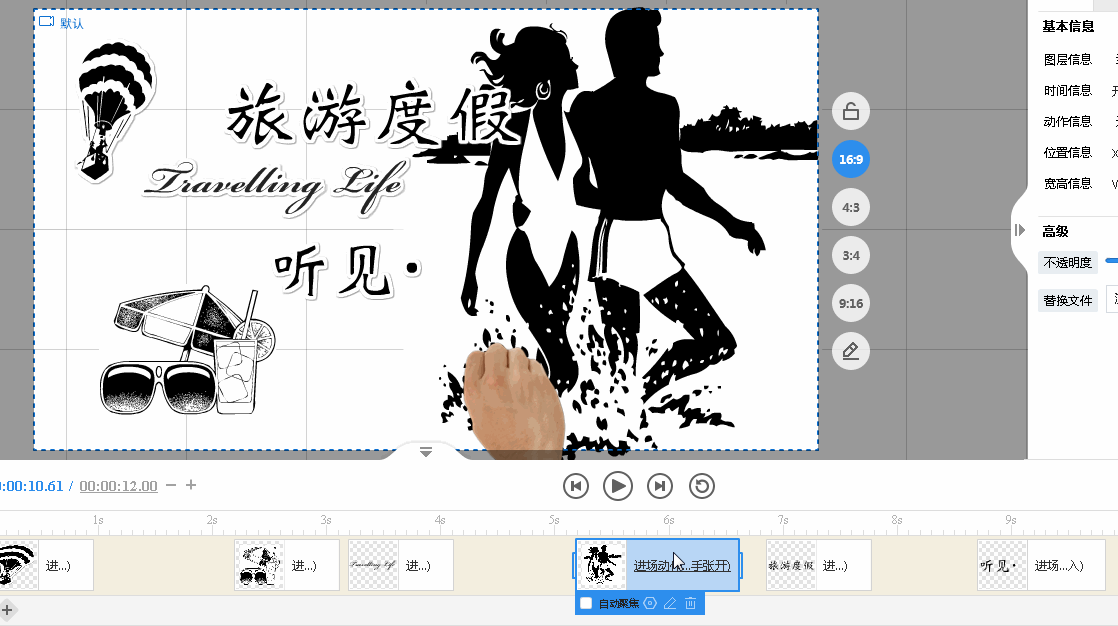Enable the 自动聚焦 checkbox
The width and height of the screenshot is (1118, 626).
[586, 603]
